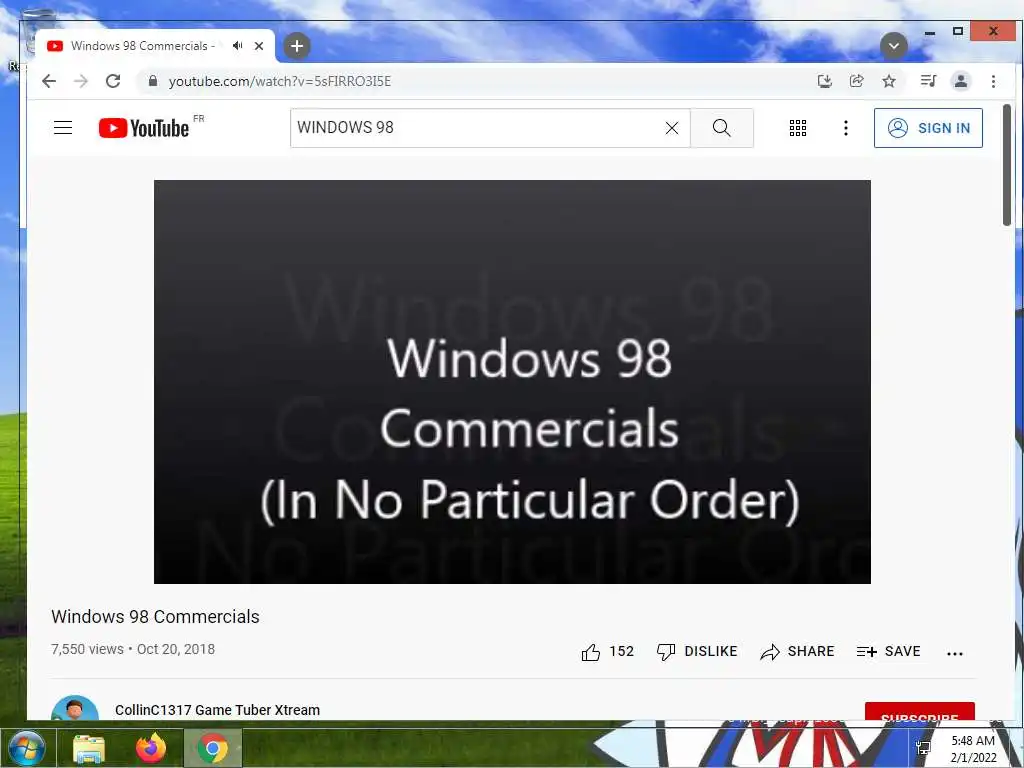Open CollinC1317 Game Tuber Xtream channel link
This screenshot has width=1024, height=768.
217,710
